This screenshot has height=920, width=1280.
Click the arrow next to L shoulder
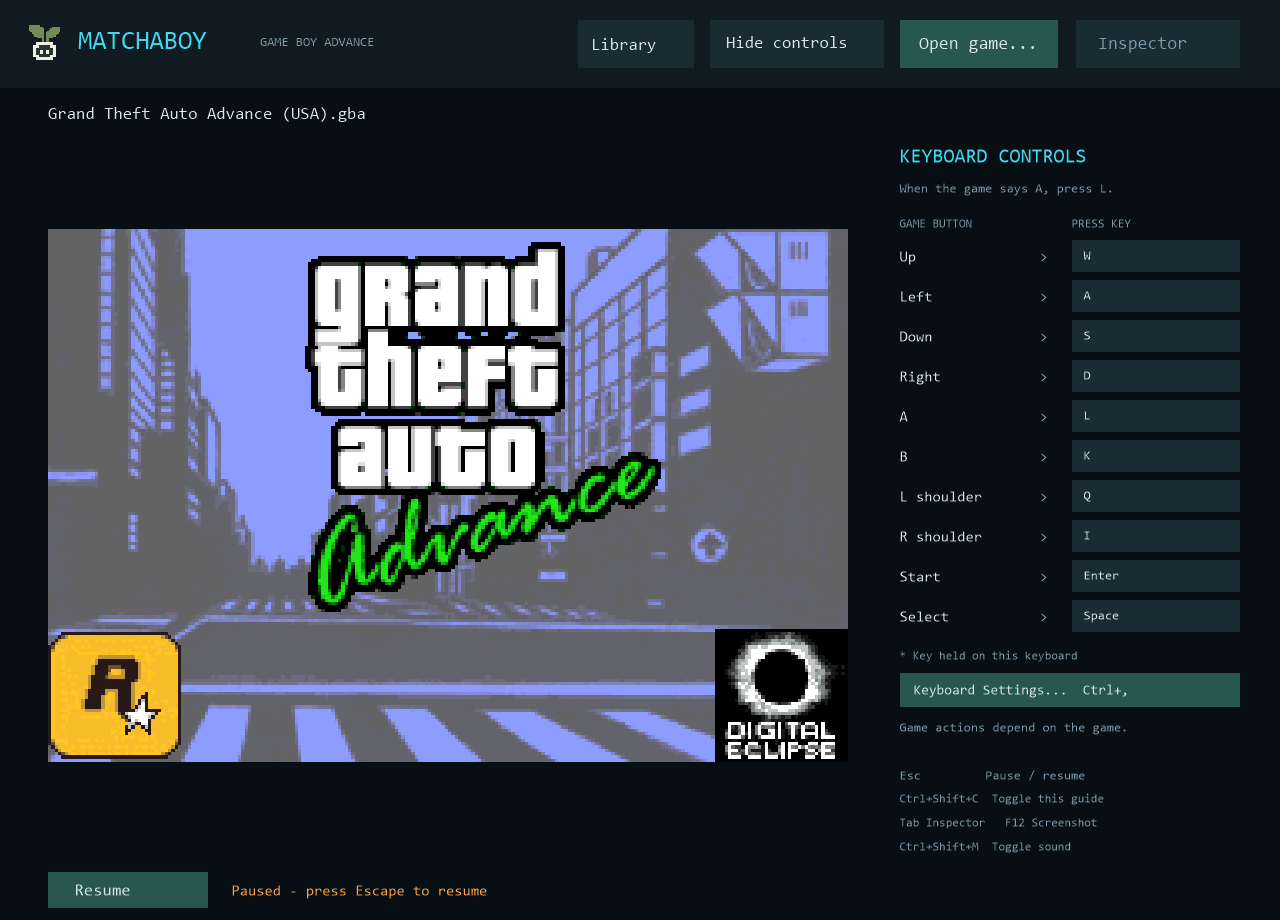(1044, 497)
